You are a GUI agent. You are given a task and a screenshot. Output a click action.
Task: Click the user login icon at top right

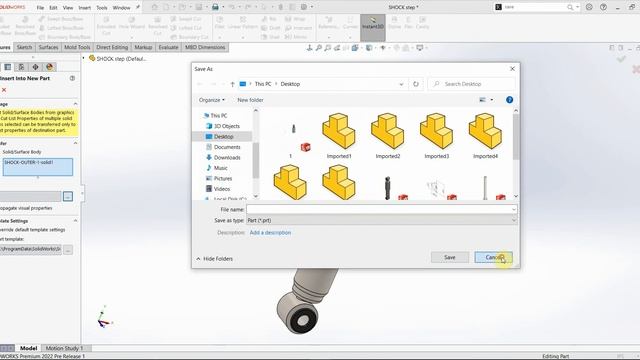click(x=589, y=7)
